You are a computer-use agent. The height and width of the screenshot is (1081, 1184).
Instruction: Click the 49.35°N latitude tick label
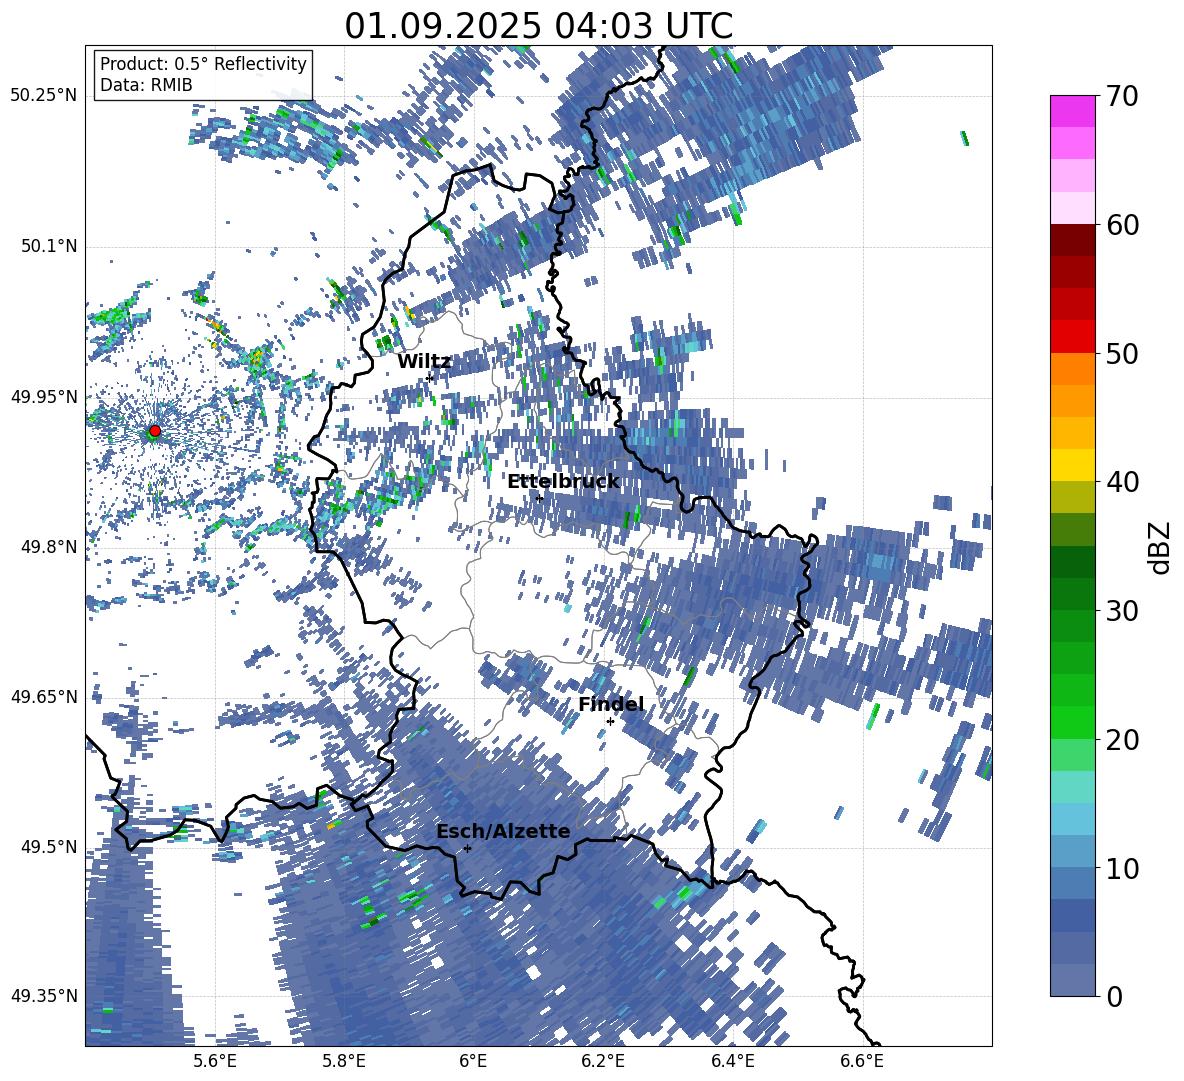pyautogui.click(x=44, y=996)
